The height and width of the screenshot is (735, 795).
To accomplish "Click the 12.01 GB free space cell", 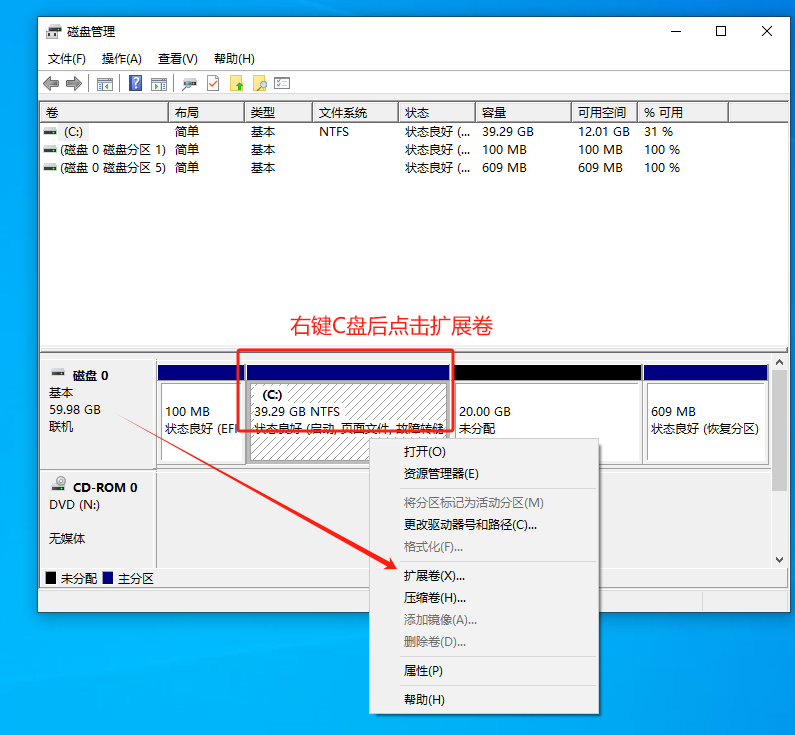I will 604,132.
